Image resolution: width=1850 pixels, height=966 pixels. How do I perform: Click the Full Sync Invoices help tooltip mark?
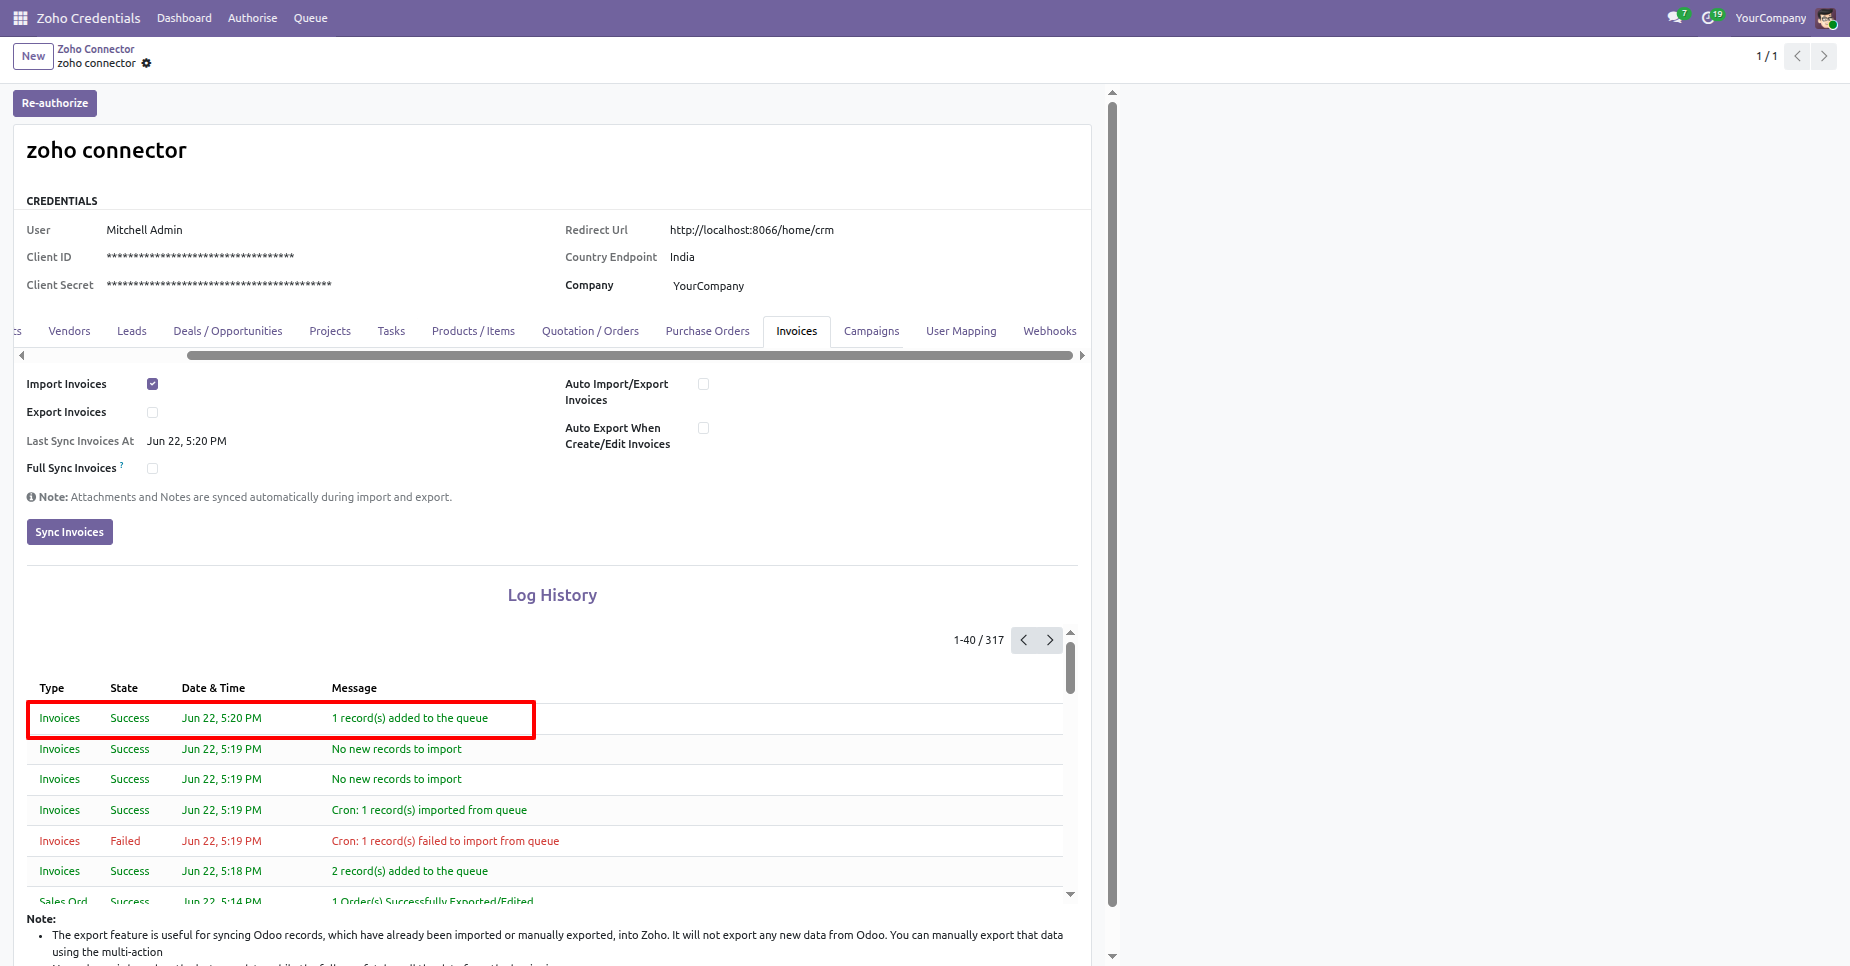122,465
